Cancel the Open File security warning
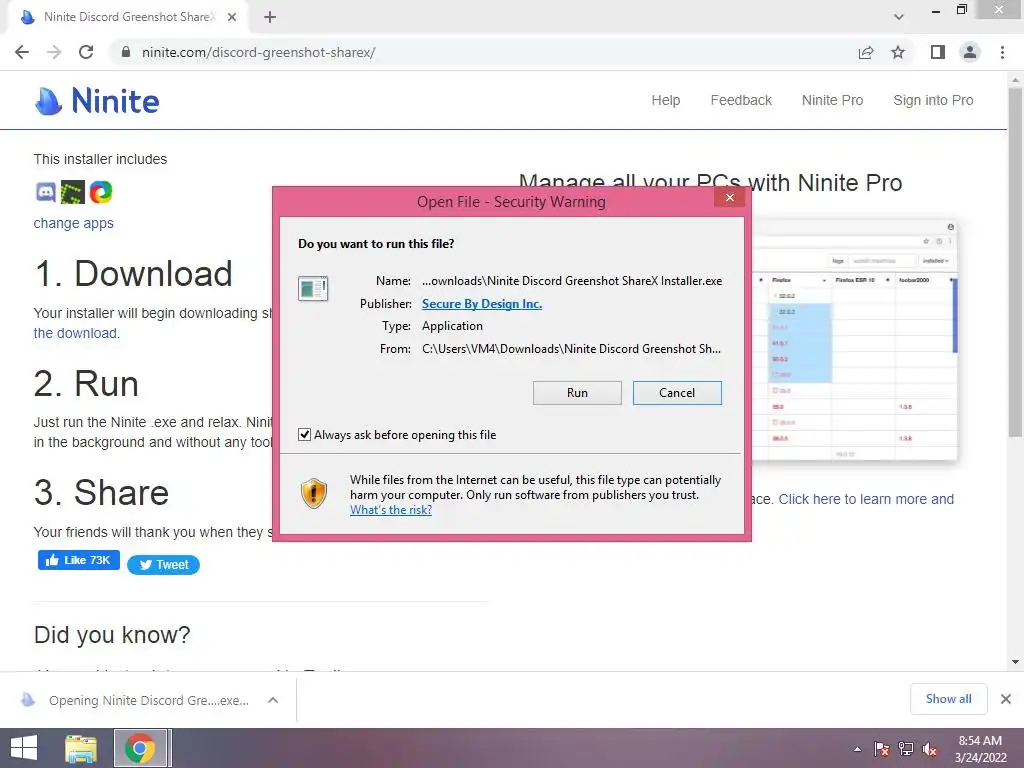 pos(677,392)
